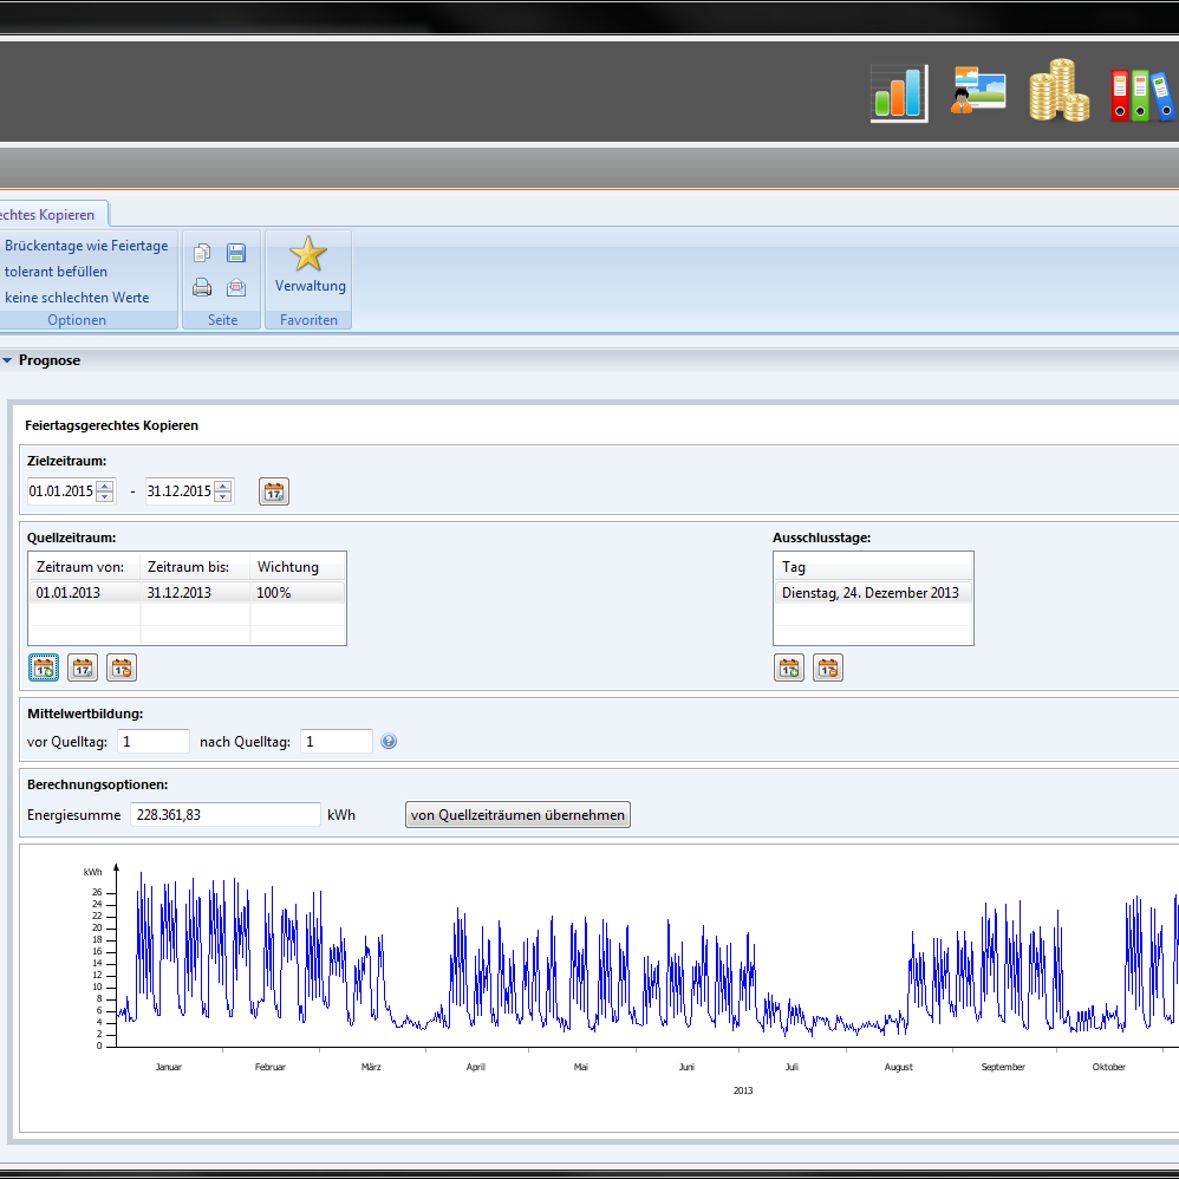Increase the Zielzeitraum end date 31.12.2015
Screen dimensions: 1179x1179
223,486
